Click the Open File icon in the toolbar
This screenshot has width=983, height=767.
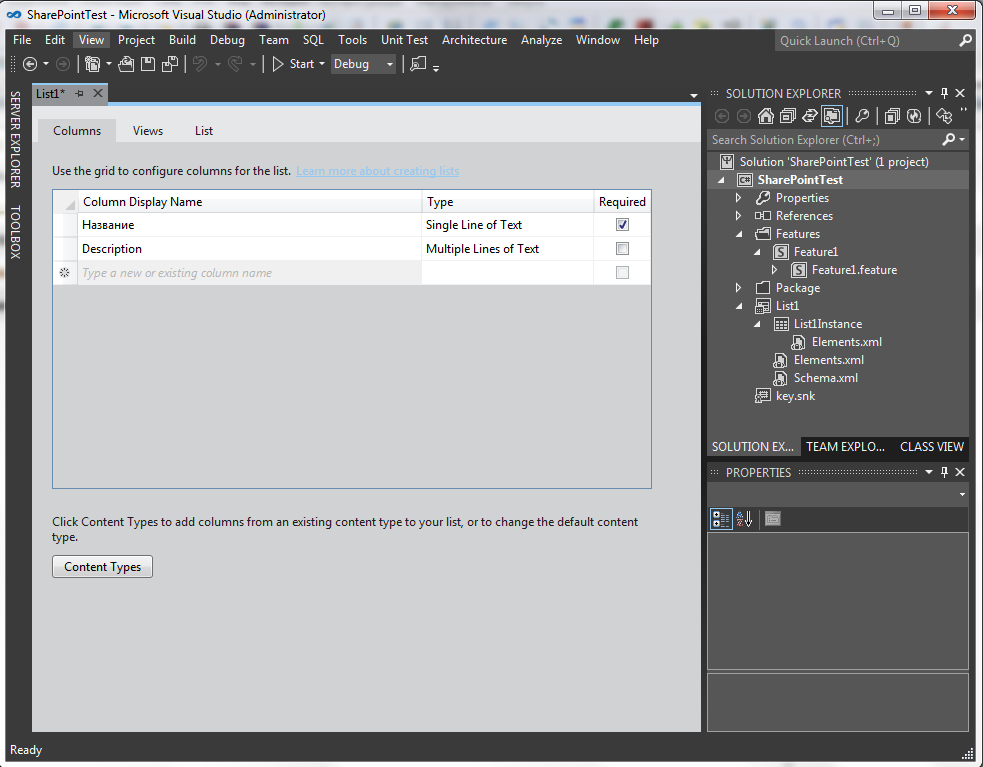[126, 63]
